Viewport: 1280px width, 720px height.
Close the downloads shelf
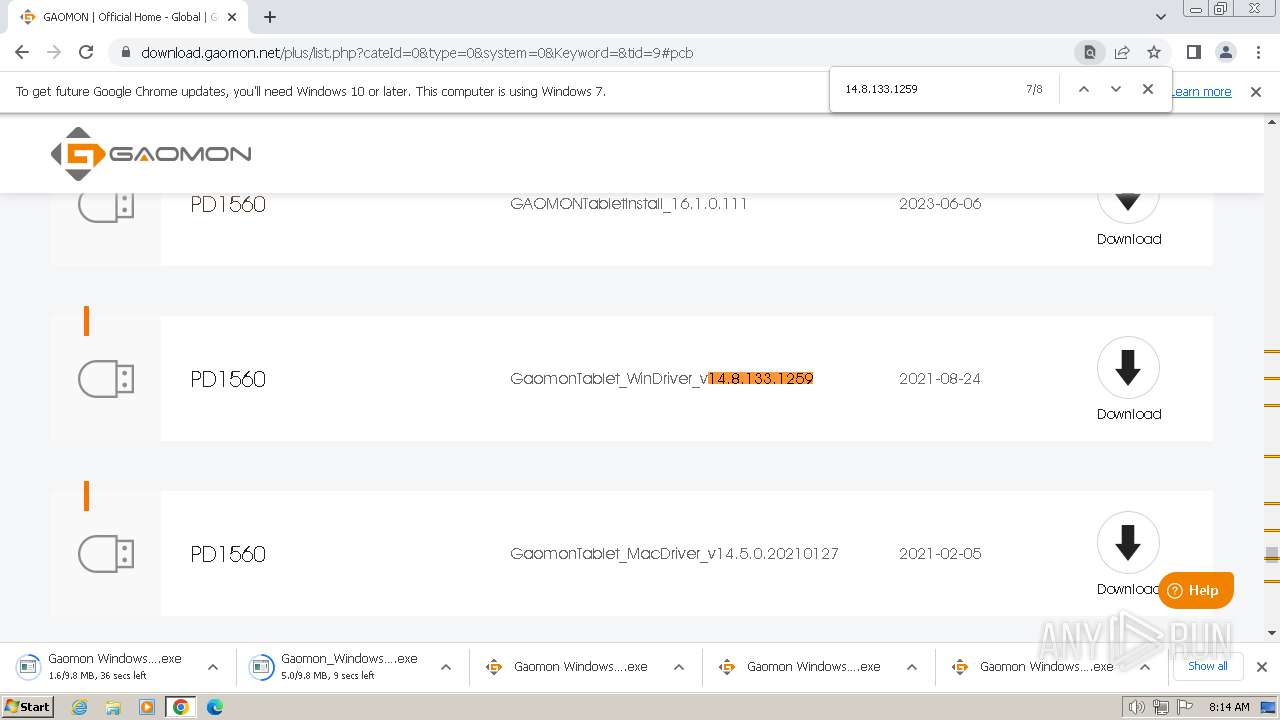coord(1261,667)
